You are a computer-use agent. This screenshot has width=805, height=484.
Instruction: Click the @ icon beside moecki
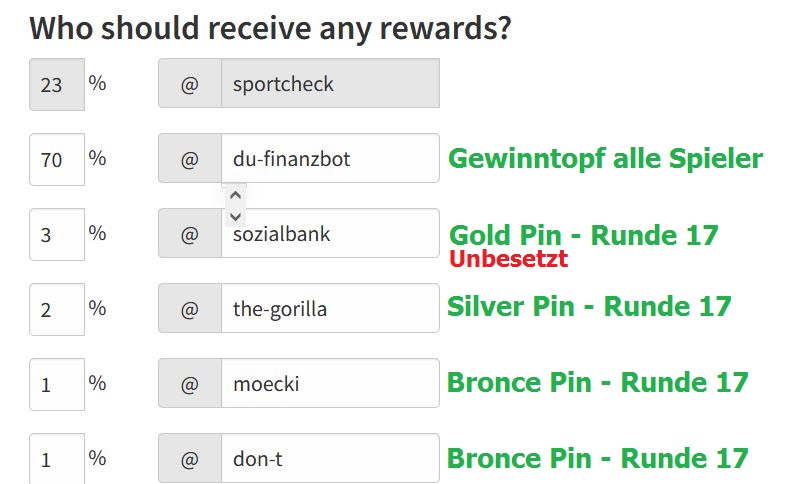(190, 383)
